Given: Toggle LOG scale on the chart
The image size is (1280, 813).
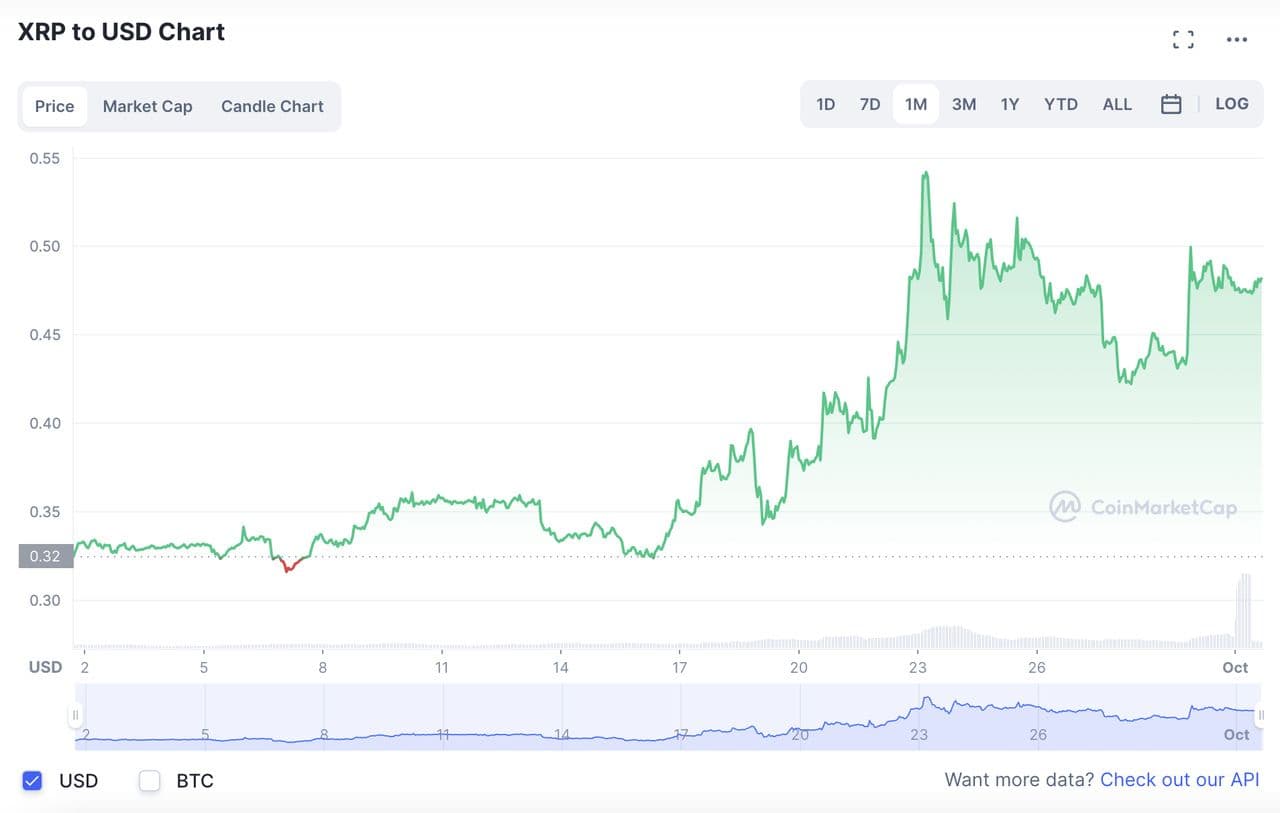Looking at the screenshot, I should tap(1231, 104).
